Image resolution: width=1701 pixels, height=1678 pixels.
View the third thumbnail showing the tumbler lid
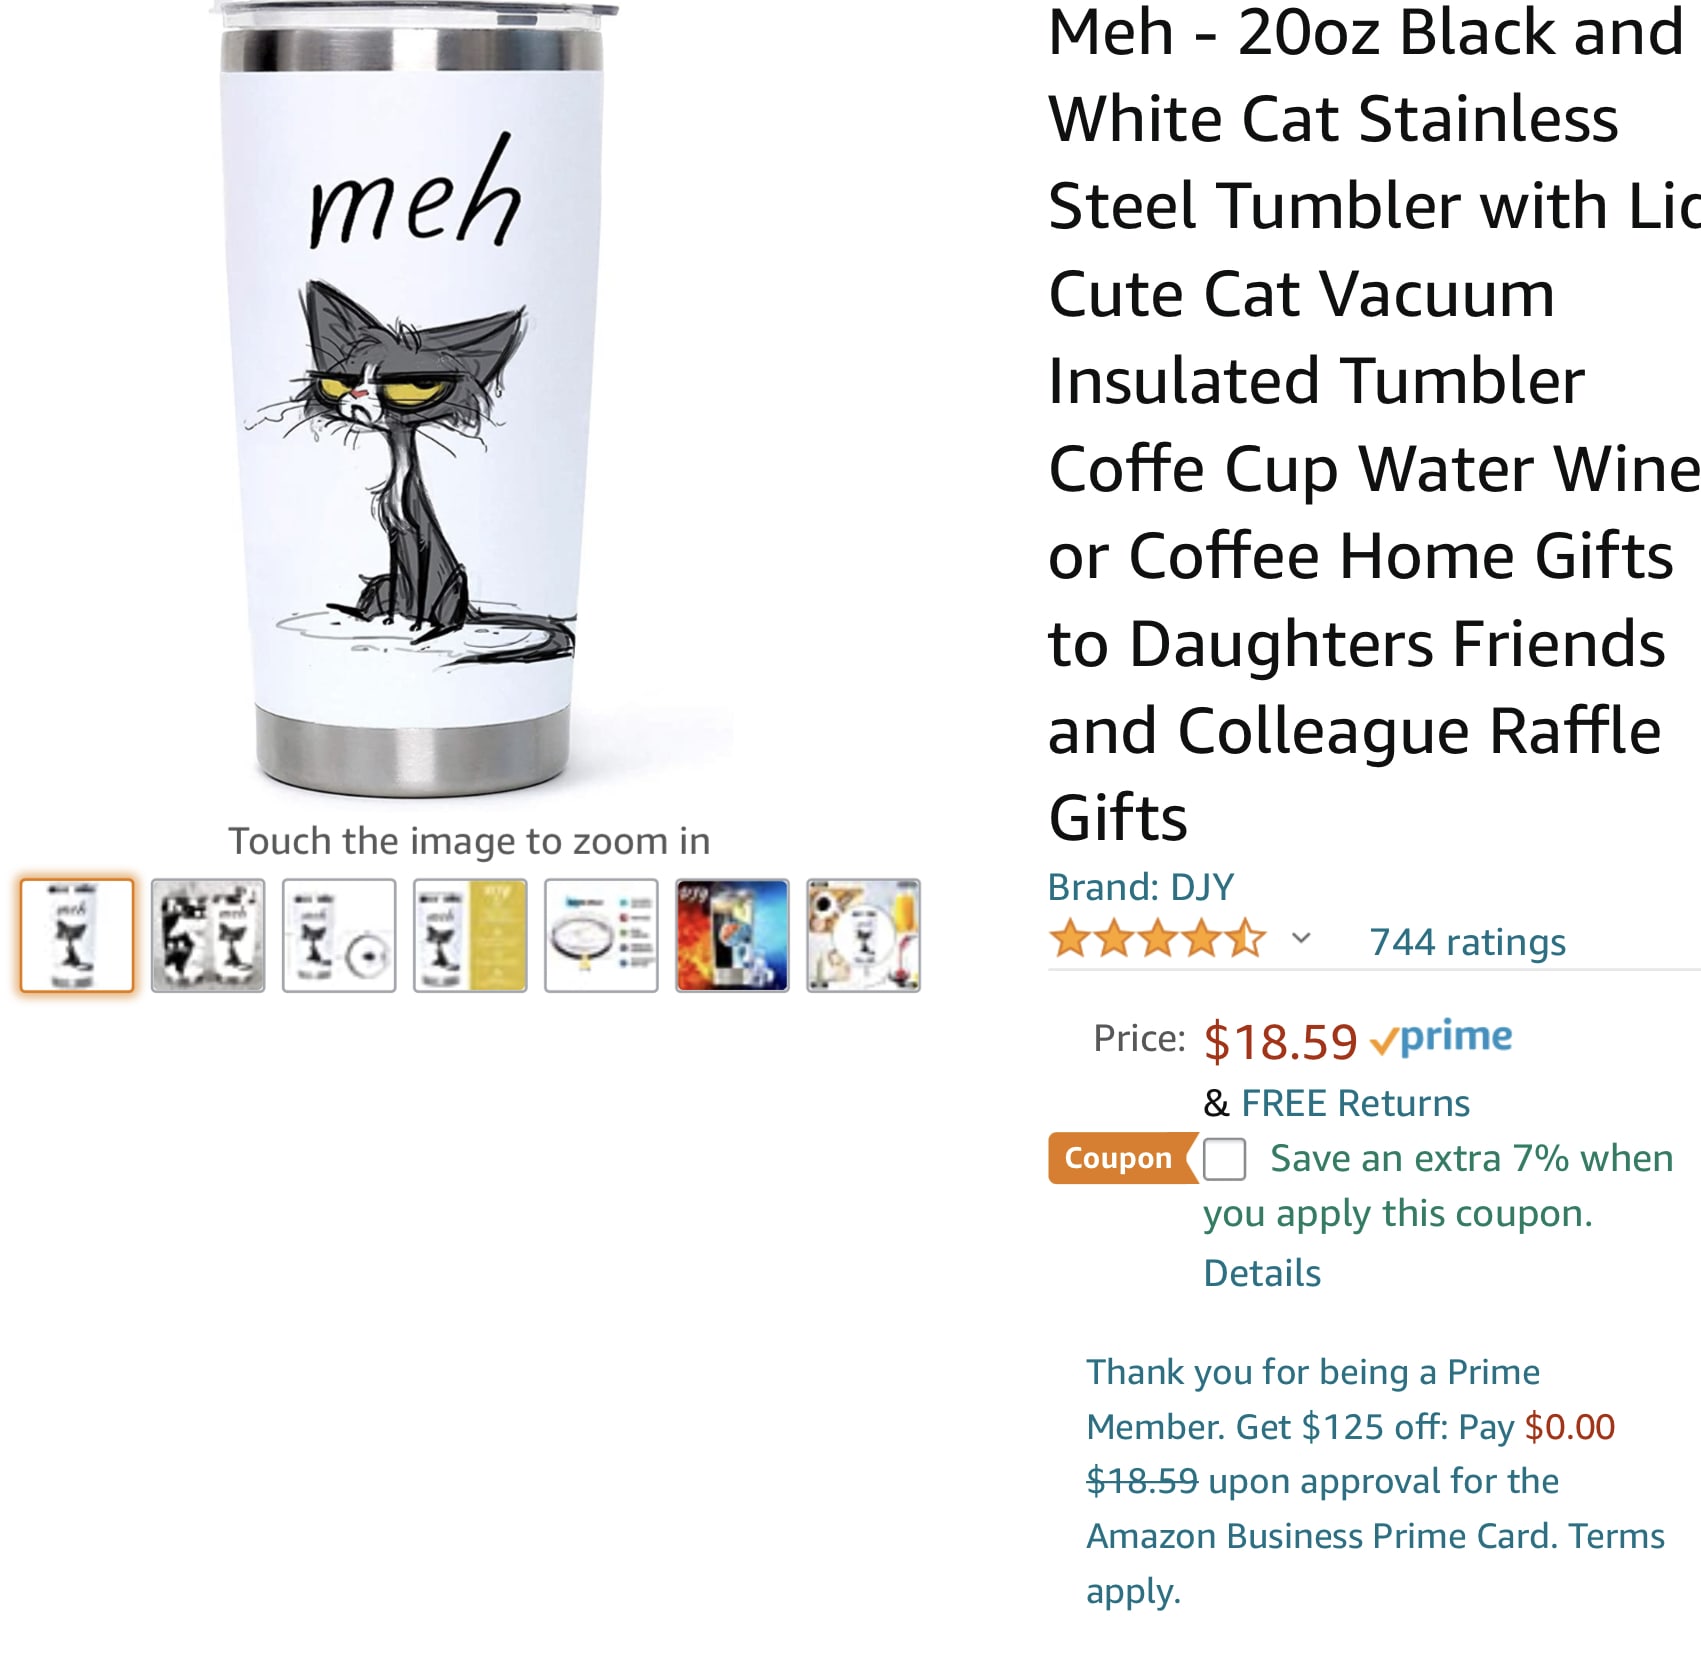click(x=339, y=935)
